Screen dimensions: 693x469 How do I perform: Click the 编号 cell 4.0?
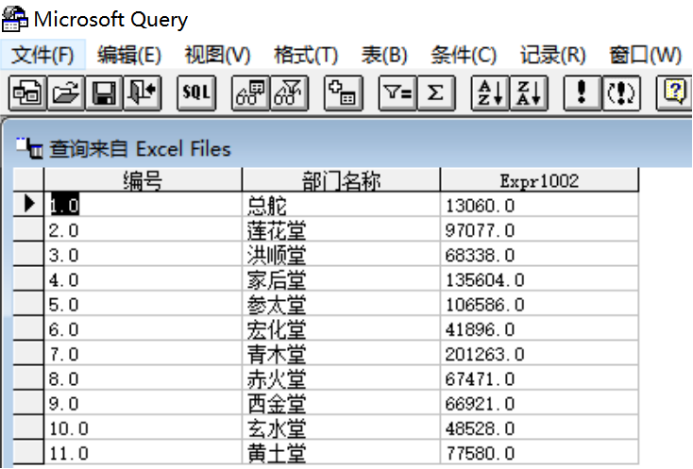143,279
